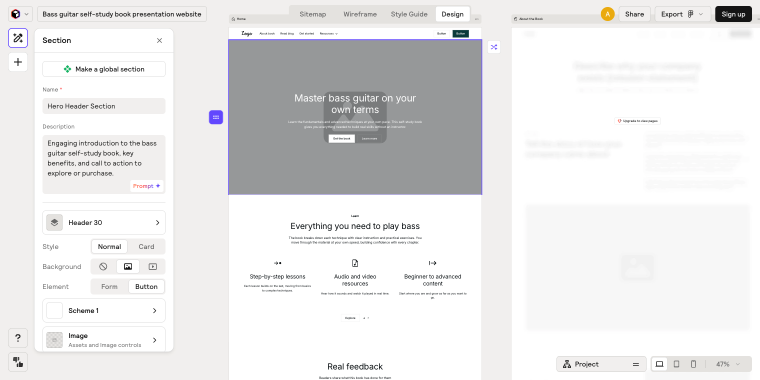This screenshot has width=760, height=380.
Task: Switch to the Wireframe tab
Action: click(360, 14)
